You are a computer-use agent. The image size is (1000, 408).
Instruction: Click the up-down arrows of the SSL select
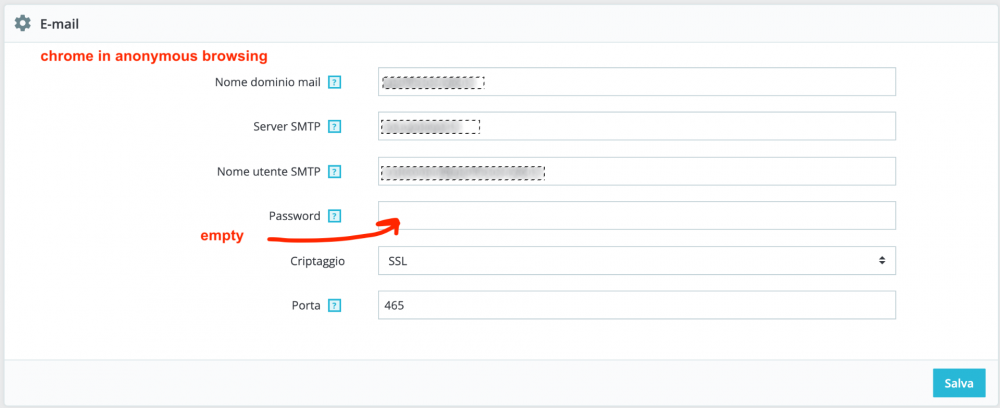point(881,260)
